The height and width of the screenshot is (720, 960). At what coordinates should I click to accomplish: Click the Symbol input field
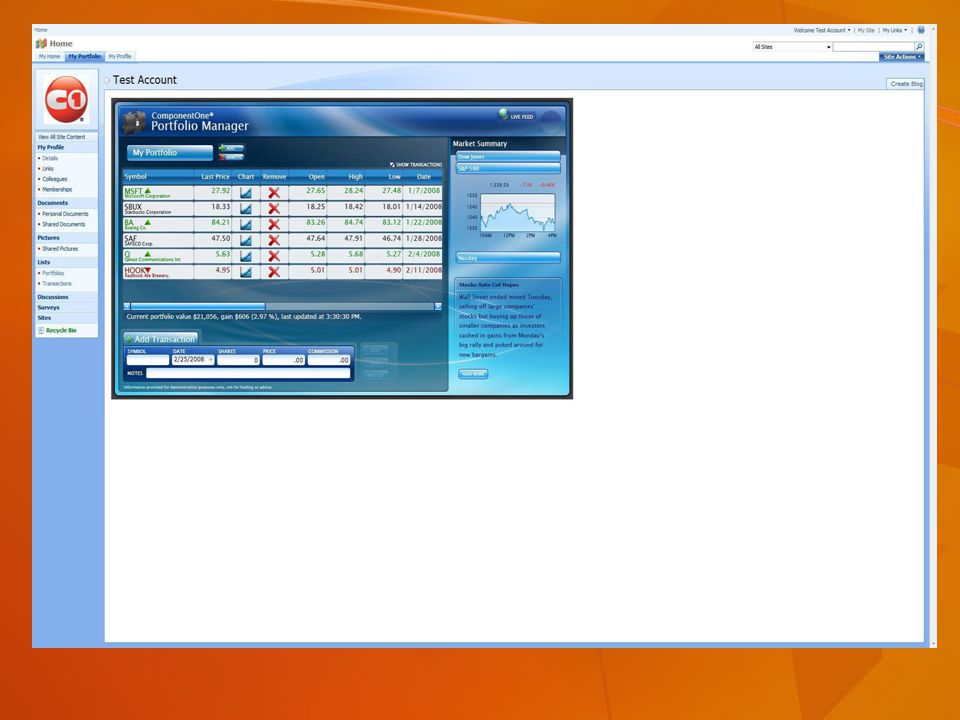click(148, 360)
